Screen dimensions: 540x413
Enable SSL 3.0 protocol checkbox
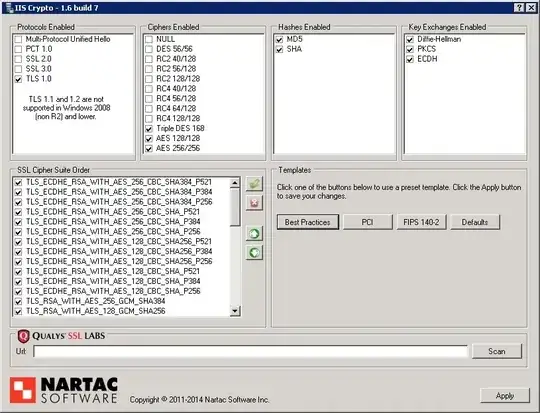pyautogui.click(x=18, y=69)
